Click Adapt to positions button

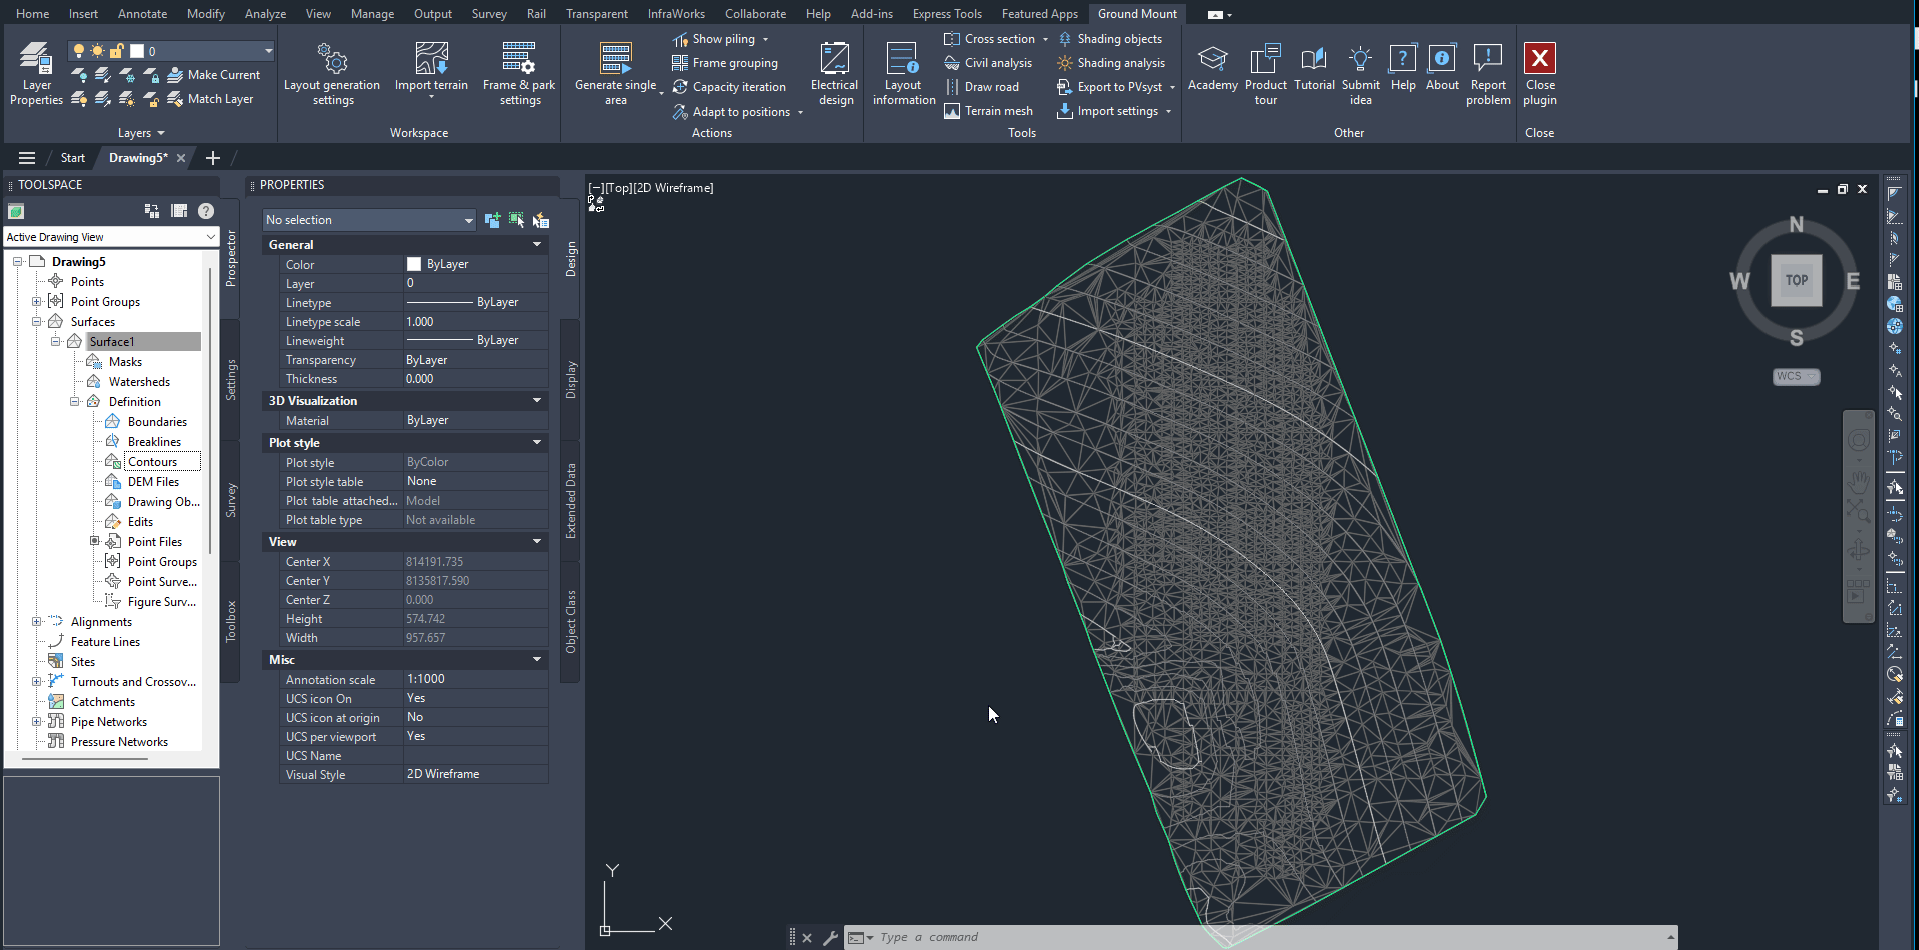tap(731, 112)
